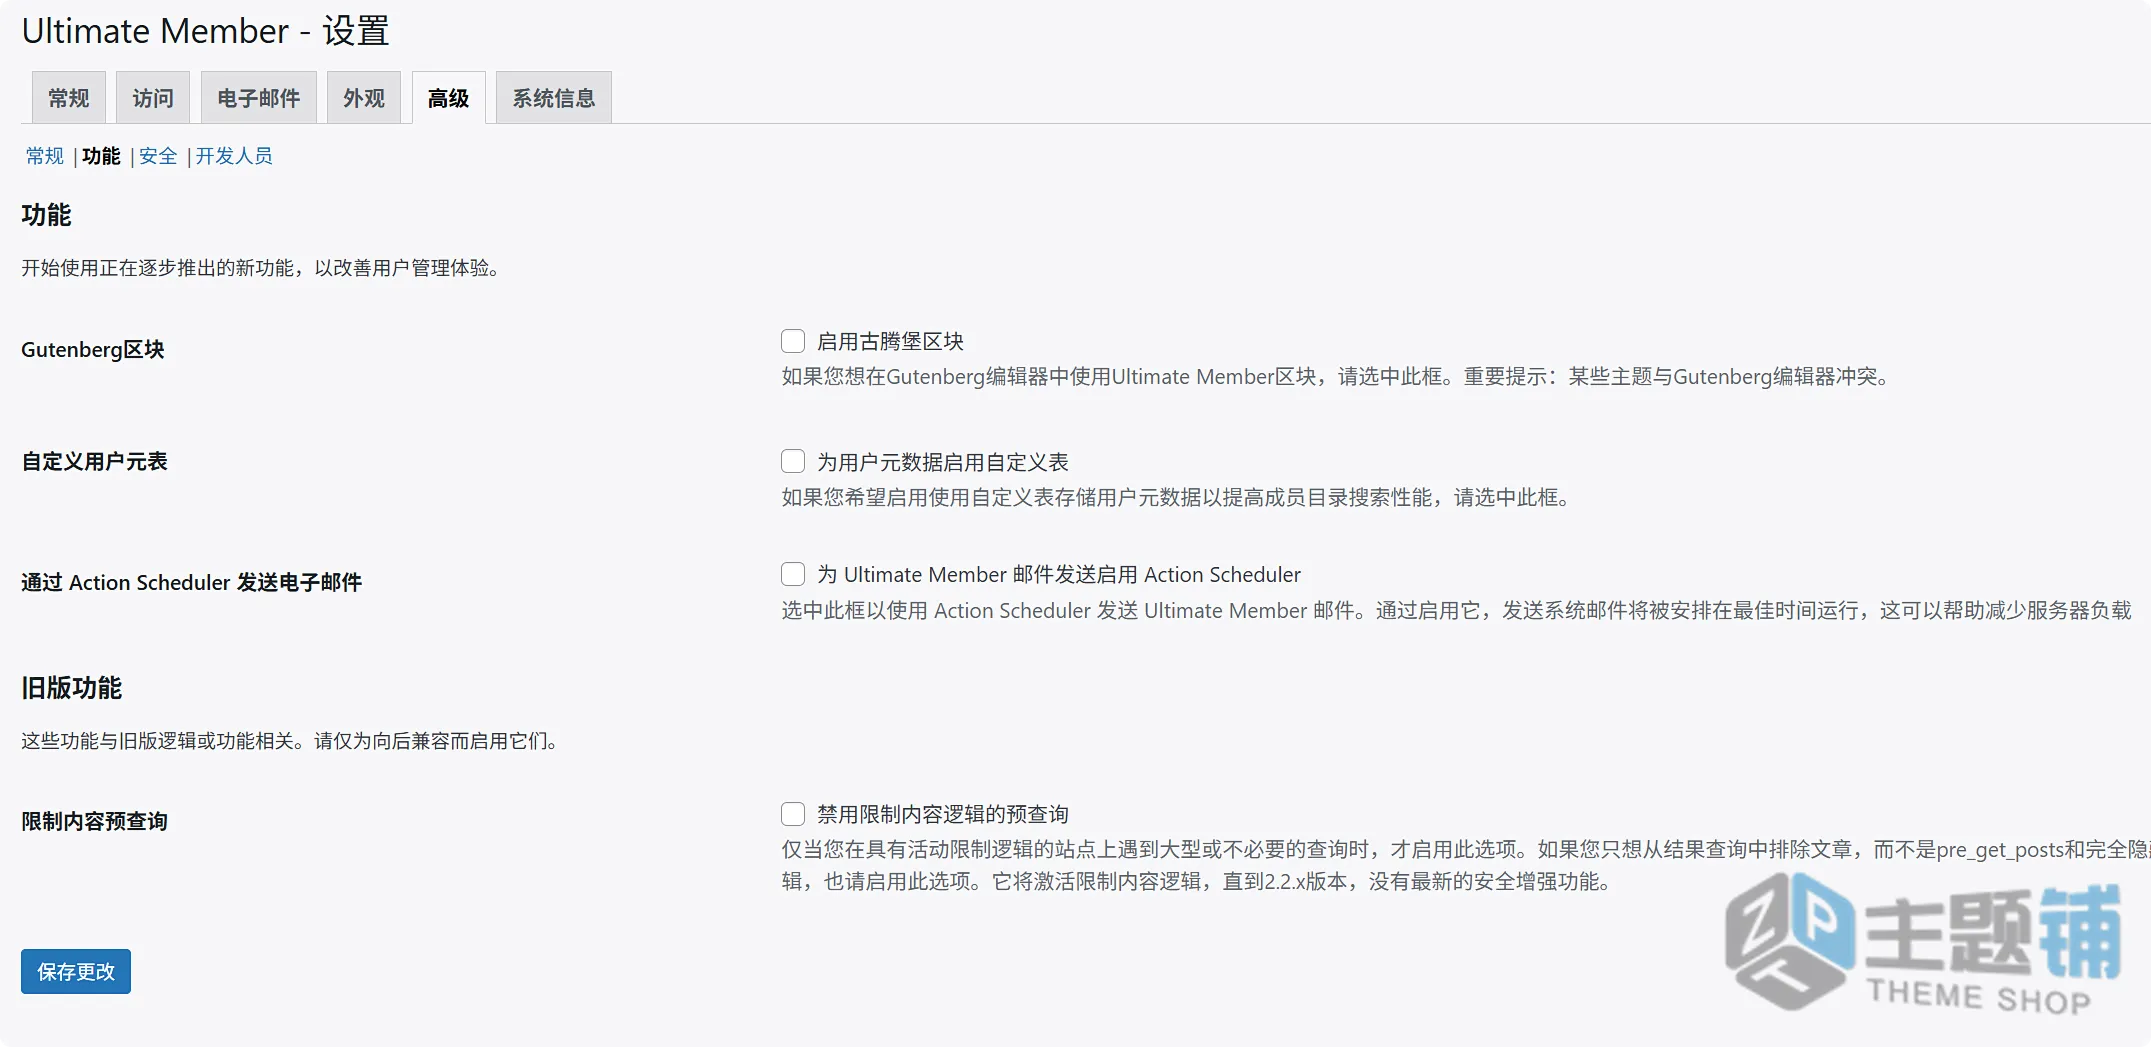Screen dimensions: 2151x1047
Task: Open the 安全 sub-section link
Action: 158,156
